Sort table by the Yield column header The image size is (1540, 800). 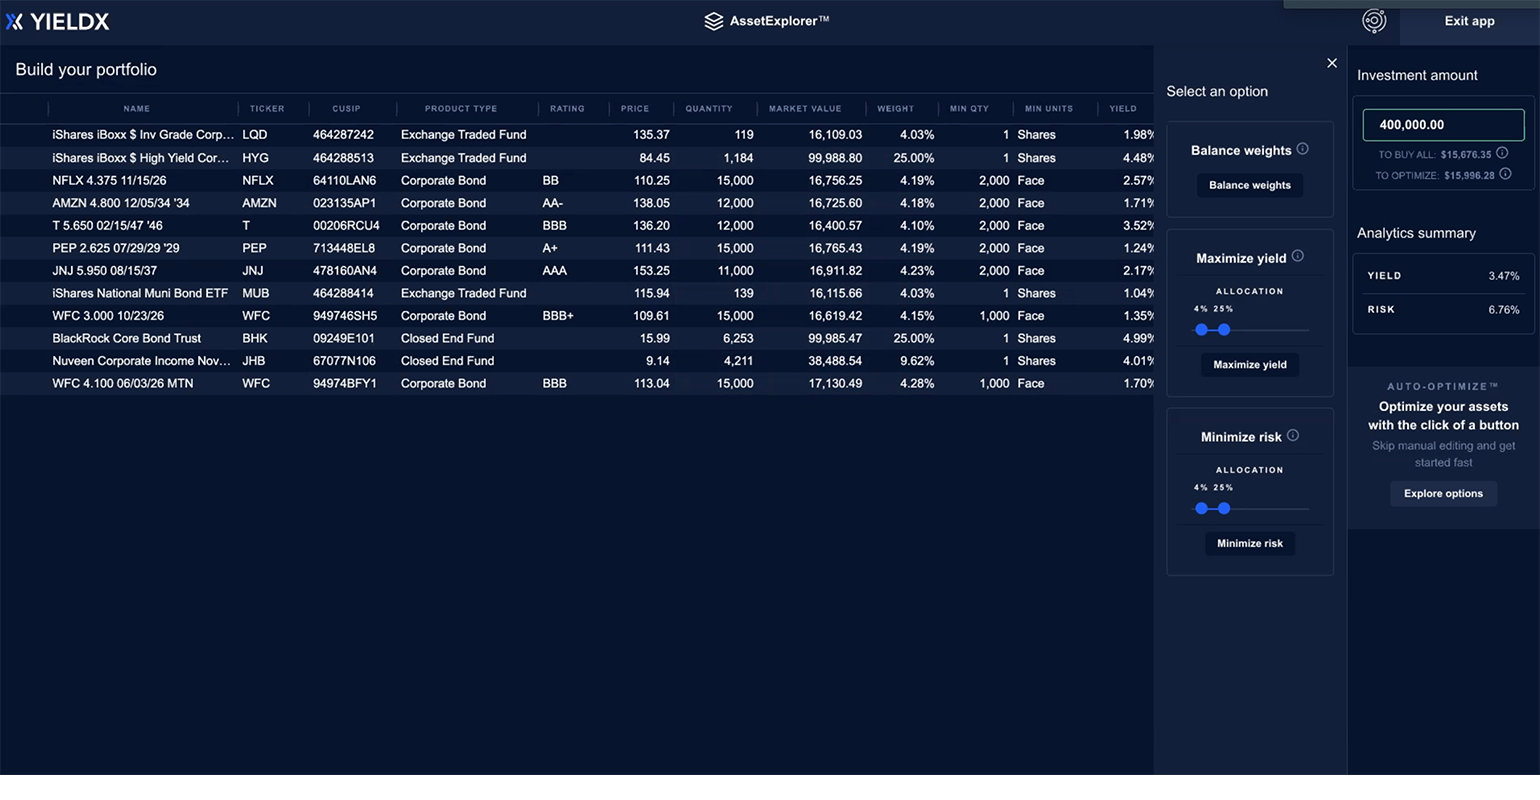[x=1122, y=108]
